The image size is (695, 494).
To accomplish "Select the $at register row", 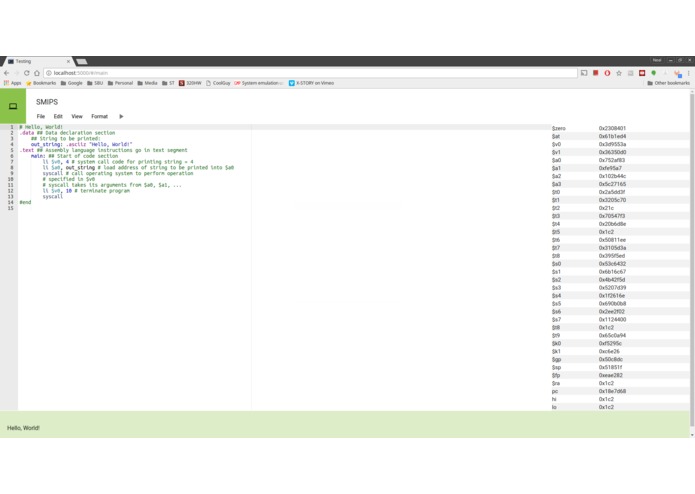I will point(620,136).
